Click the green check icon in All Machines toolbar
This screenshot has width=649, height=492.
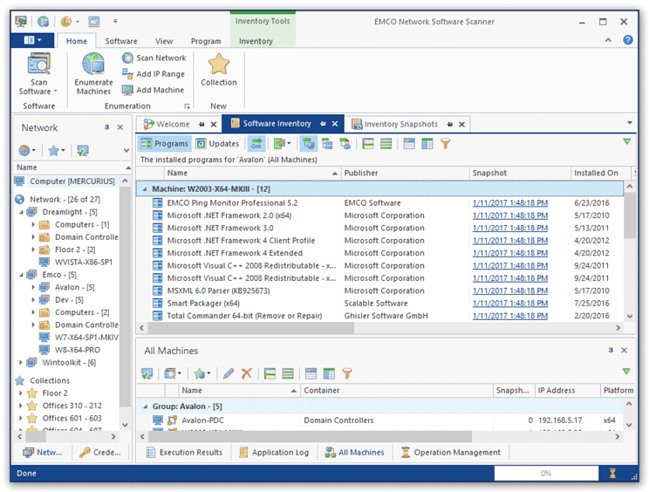click(147, 374)
